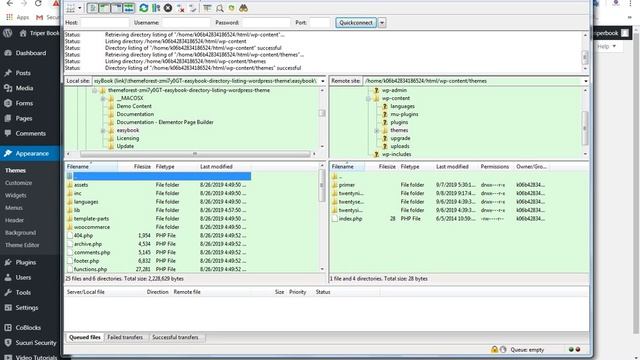Image resolution: width=640 pixels, height=360 pixels.
Task: Sort local list by Last modified
Action: (x=216, y=167)
